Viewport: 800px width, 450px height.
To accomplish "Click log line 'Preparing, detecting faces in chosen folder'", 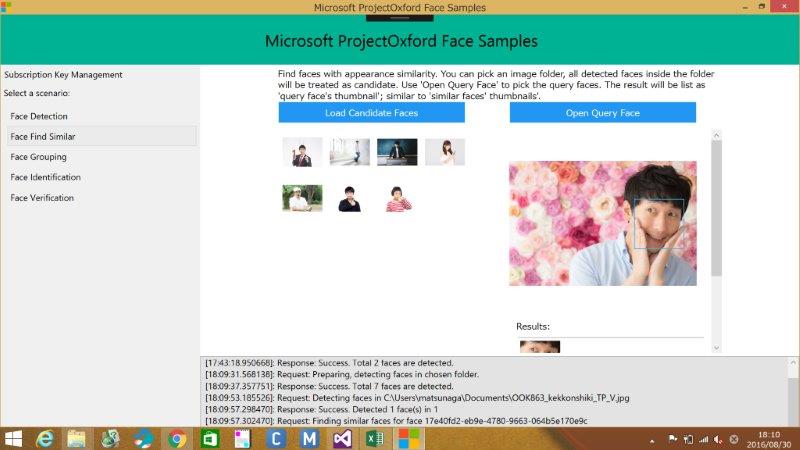I will click(x=342, y=374).
